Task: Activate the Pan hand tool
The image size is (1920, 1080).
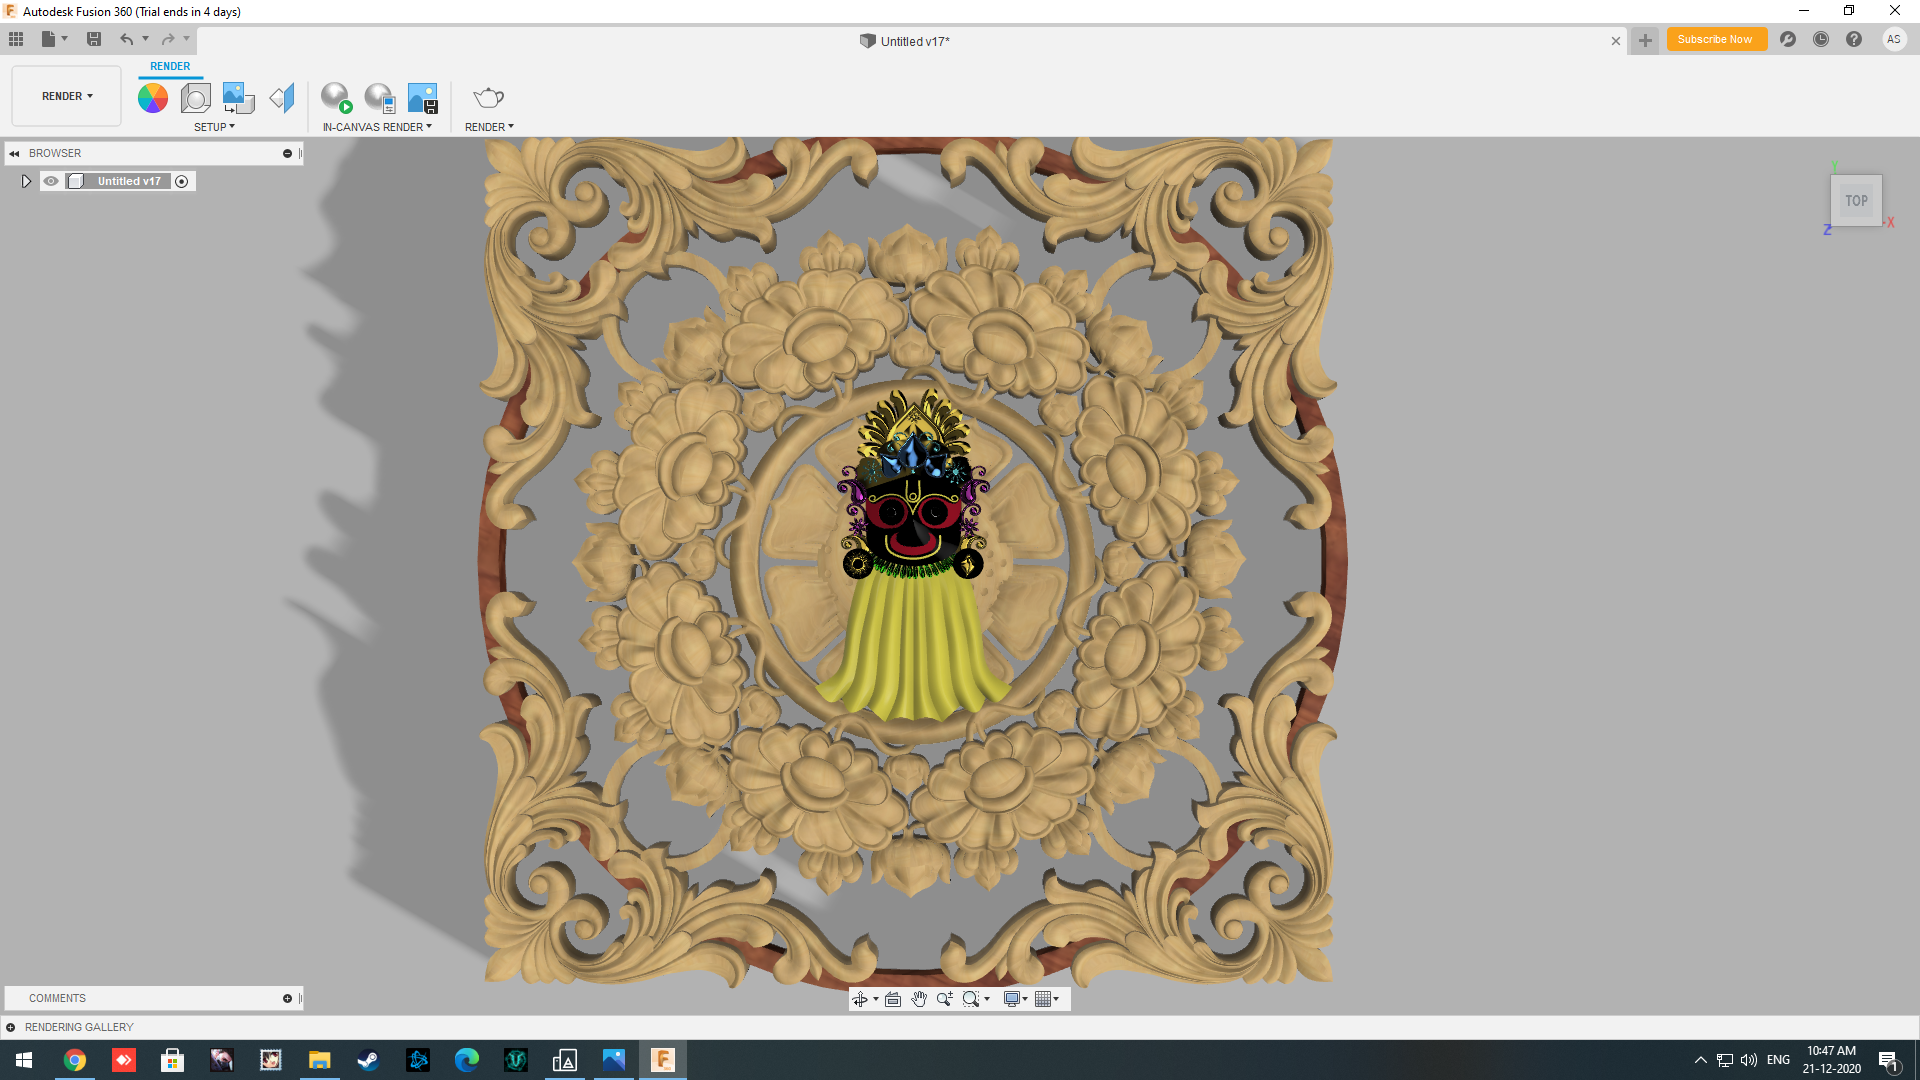Action: 919,999
